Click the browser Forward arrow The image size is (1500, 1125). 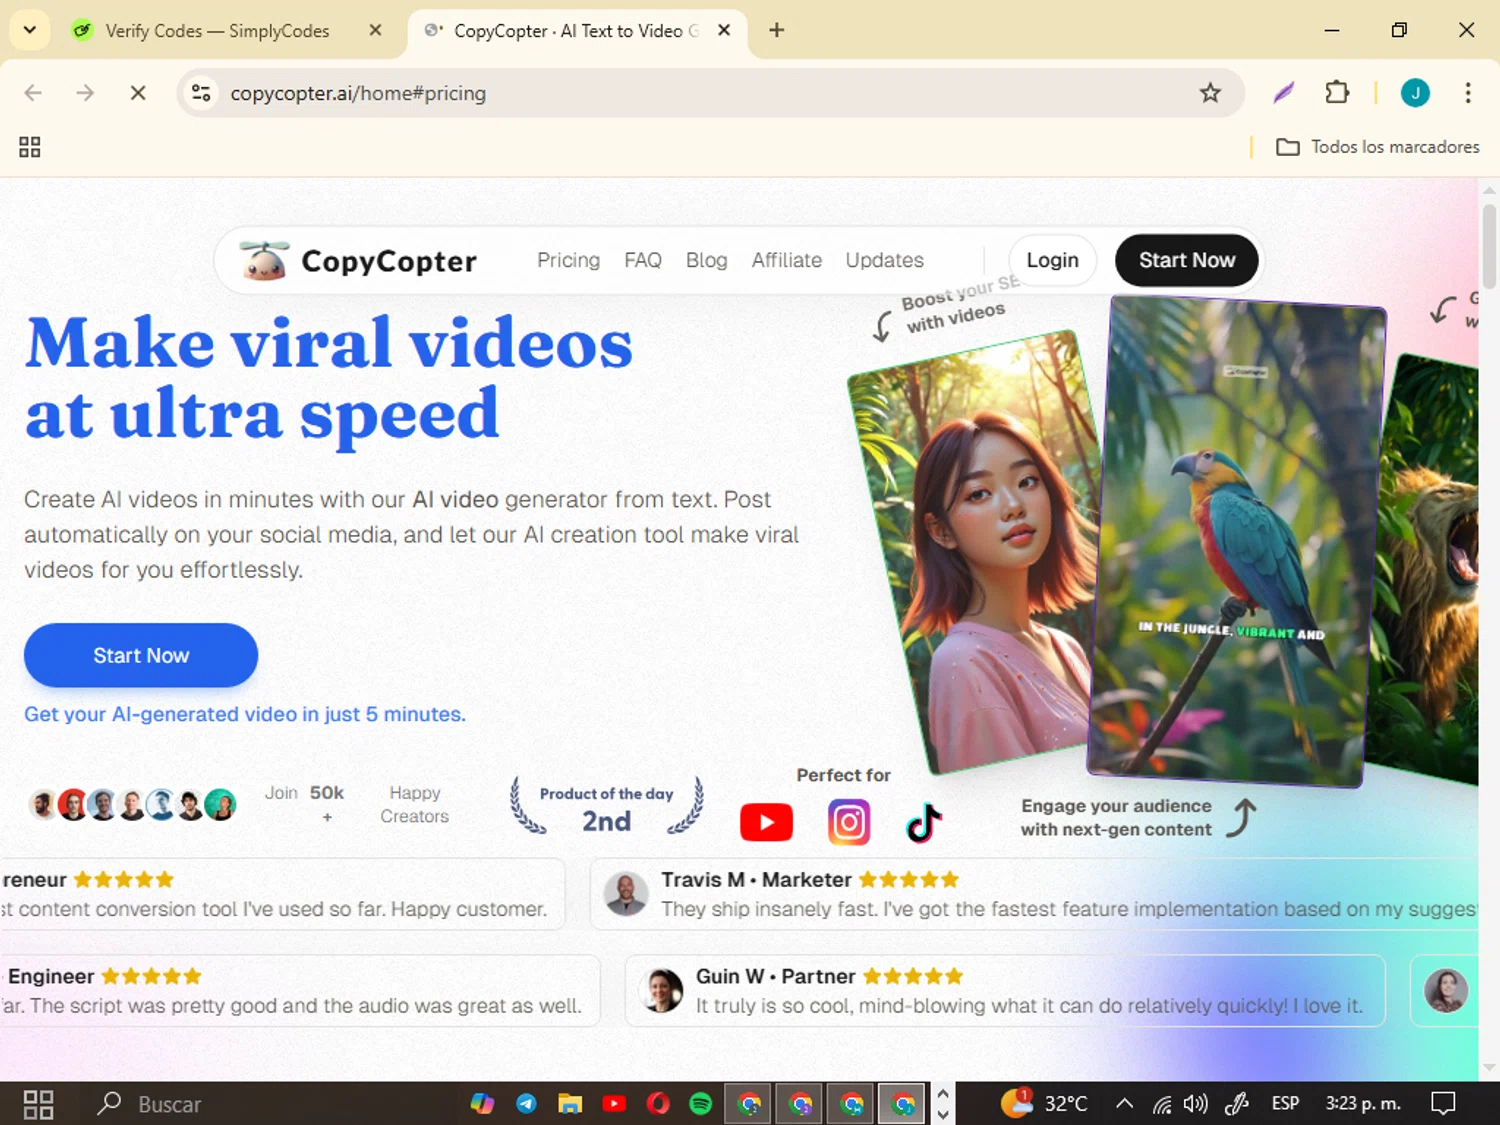[x=85, y=93]
